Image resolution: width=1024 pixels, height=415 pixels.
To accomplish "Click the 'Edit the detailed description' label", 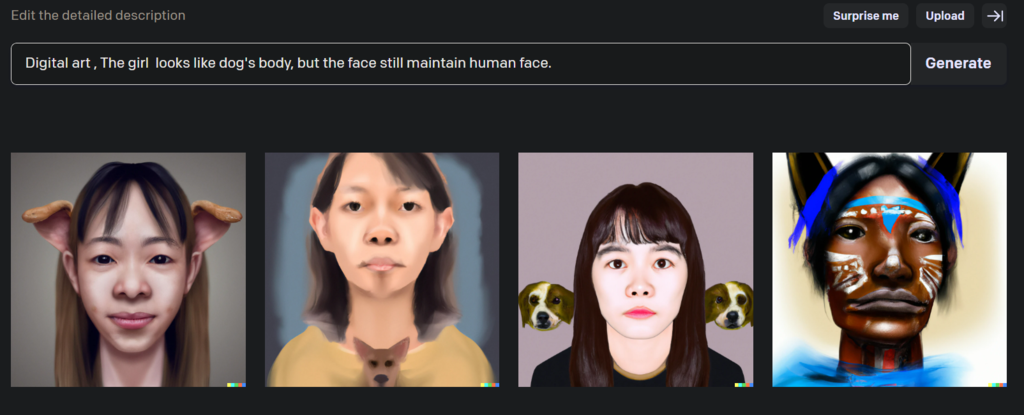I will (98, 15).
